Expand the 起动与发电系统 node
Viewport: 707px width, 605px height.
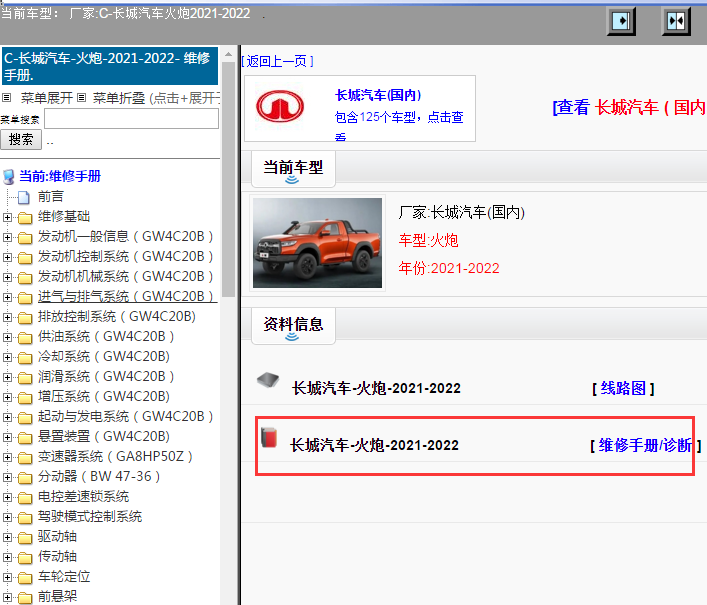click(7, 417)
